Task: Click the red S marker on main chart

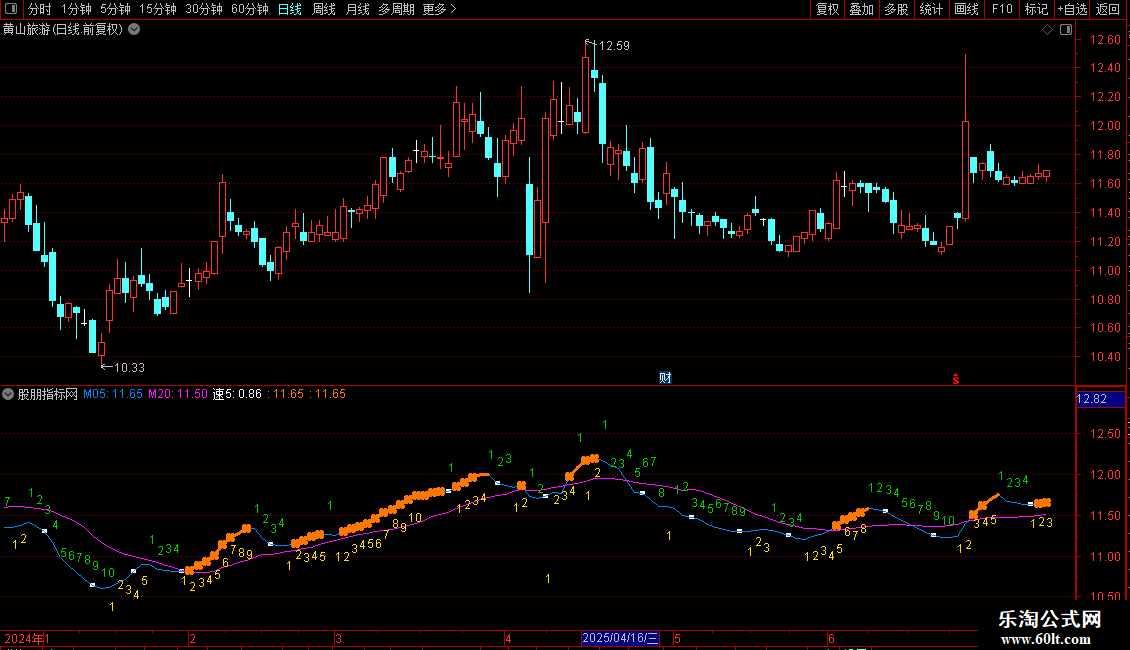Action: pyautogui.click(x=956, y=379)
